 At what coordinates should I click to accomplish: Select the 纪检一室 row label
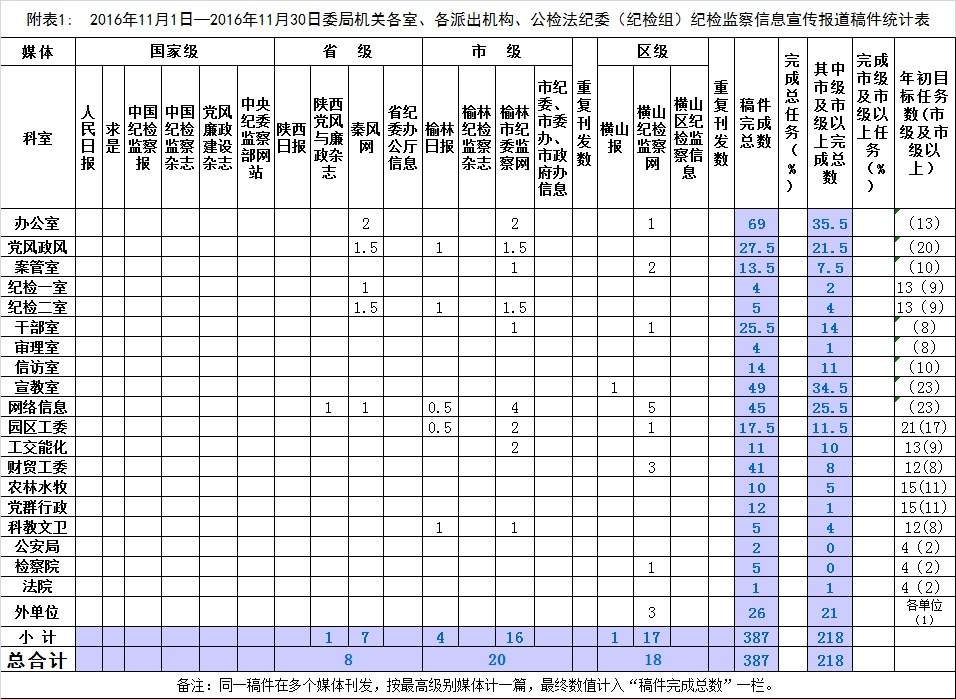(x=38, y=287)
